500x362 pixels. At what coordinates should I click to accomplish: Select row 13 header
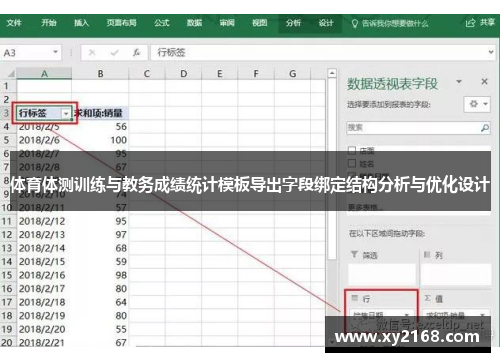7,248
